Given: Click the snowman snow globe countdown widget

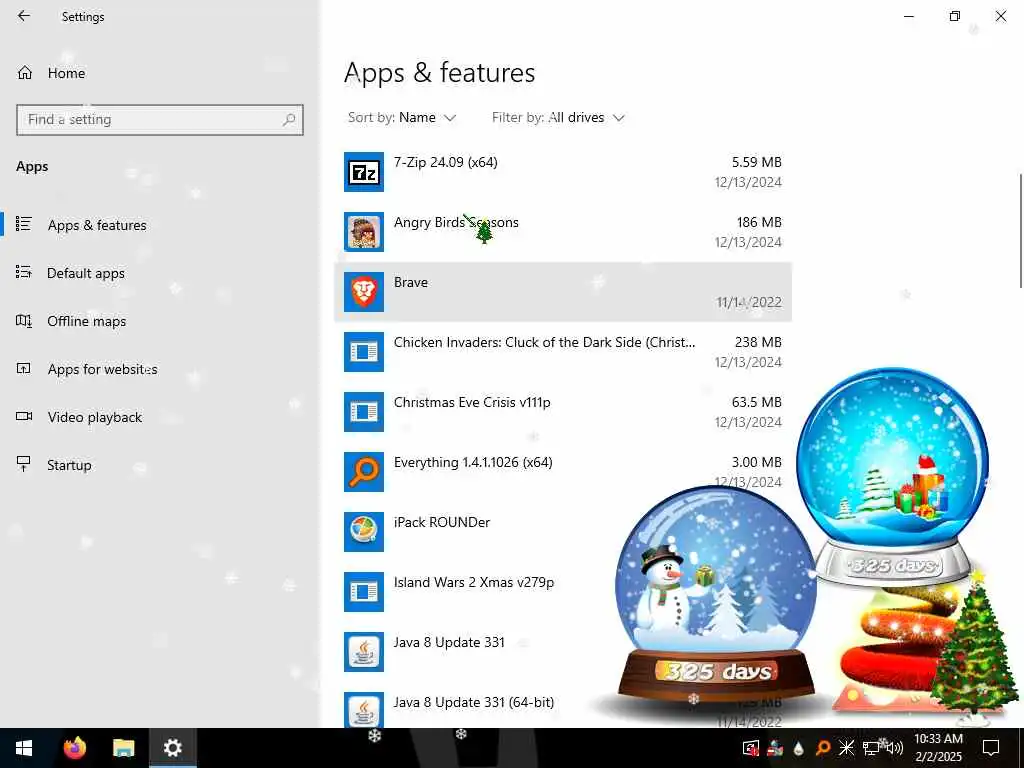Looking at the screenshot, I should point(716,594).
